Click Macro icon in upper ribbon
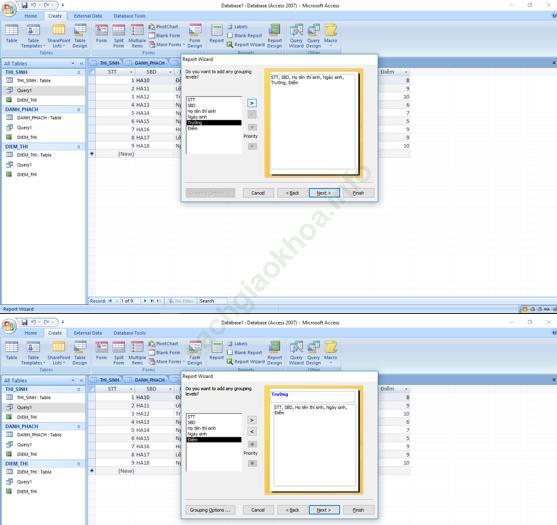This screenshot has height=525, width=557. 330,35
